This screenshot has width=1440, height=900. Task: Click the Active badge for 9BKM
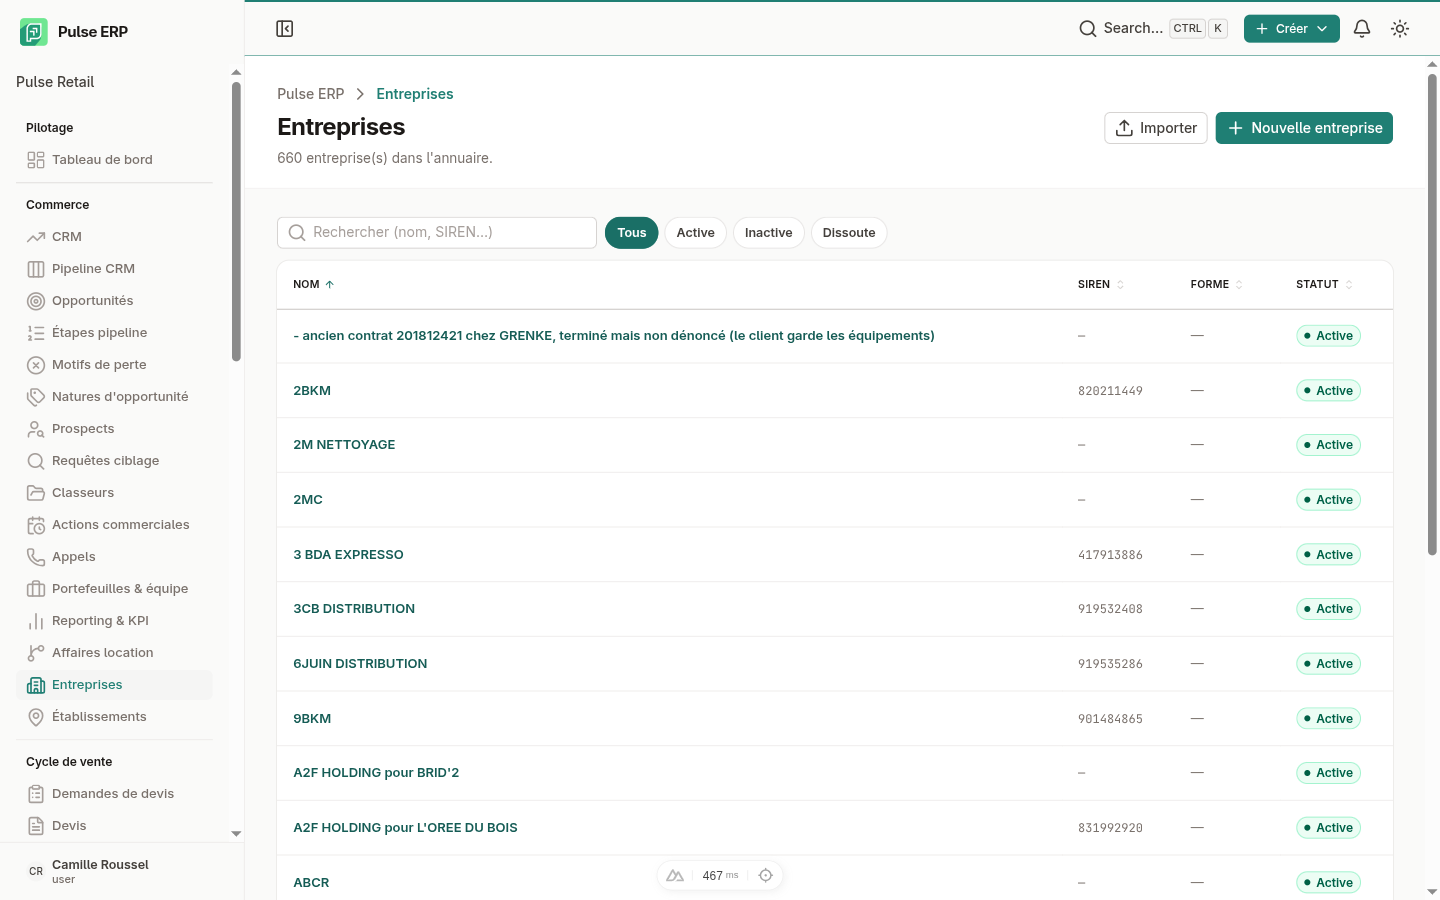1328,719
